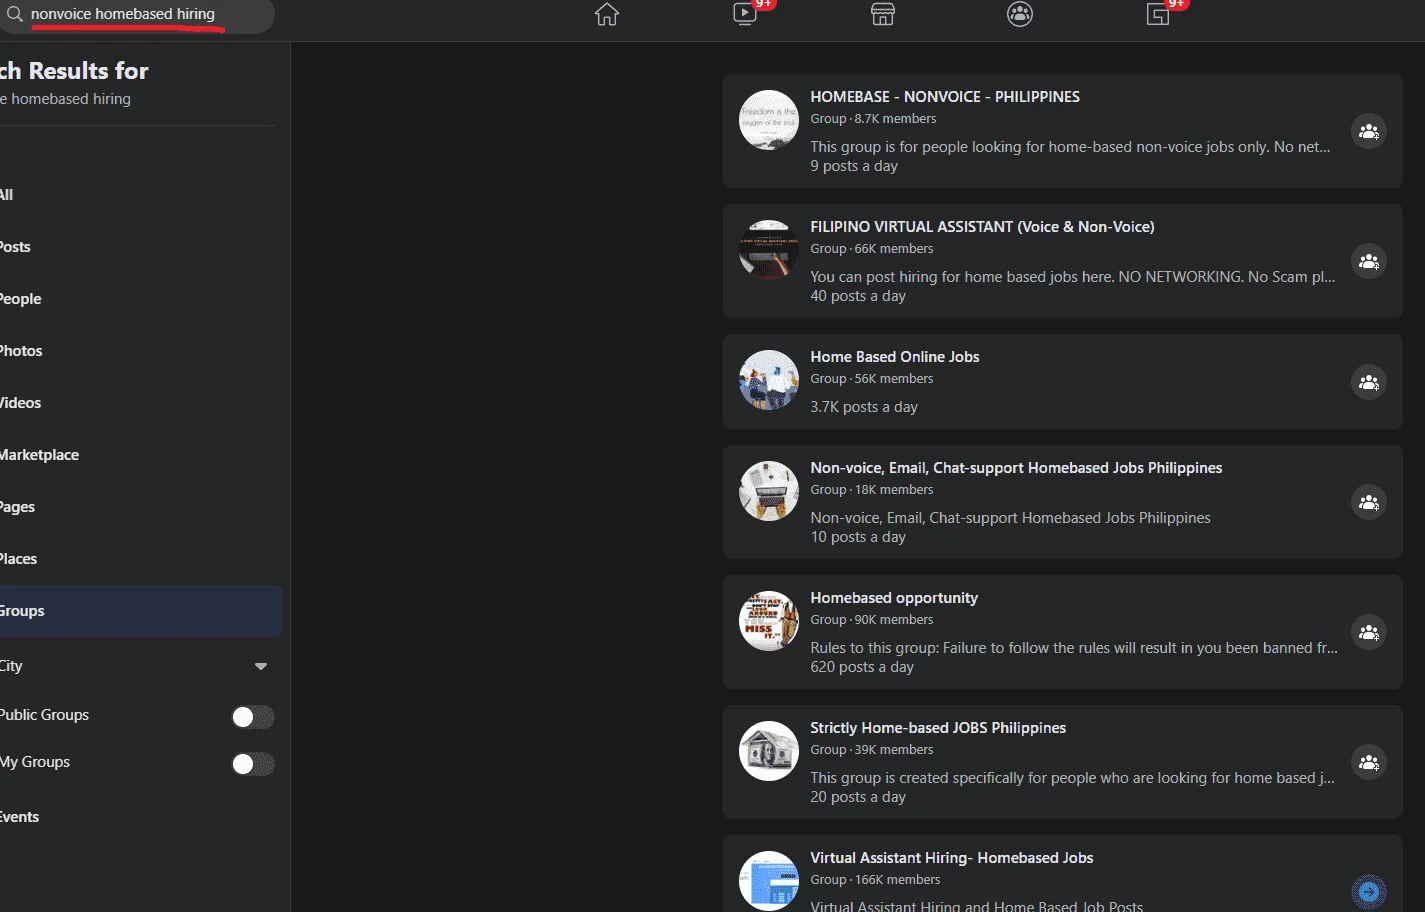Click the 'Group · 56K members' text
Viewport: 1425px width, 912px height.
click(872, 379)
